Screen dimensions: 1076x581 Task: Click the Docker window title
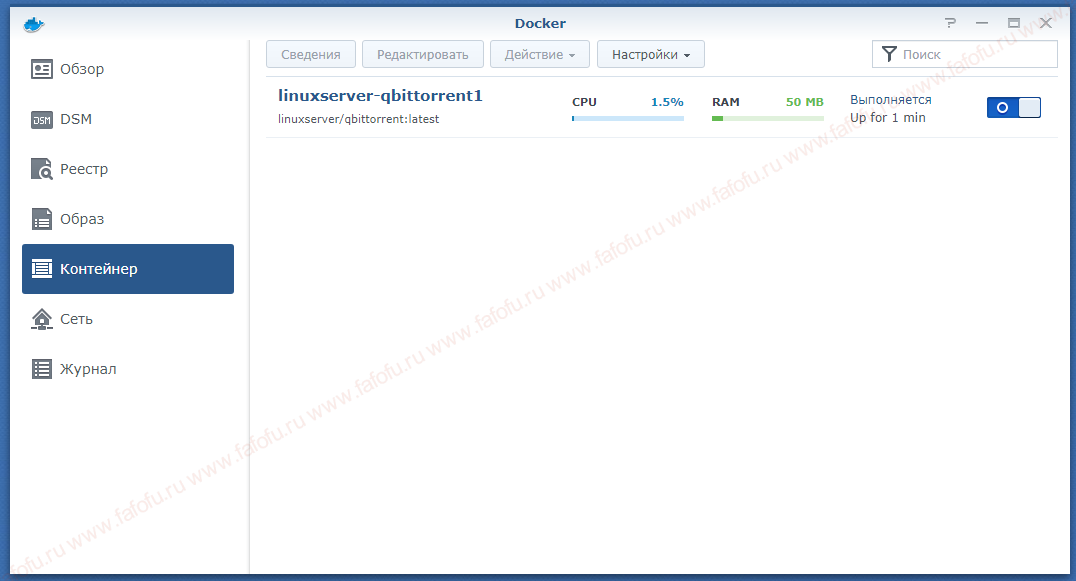540,23
